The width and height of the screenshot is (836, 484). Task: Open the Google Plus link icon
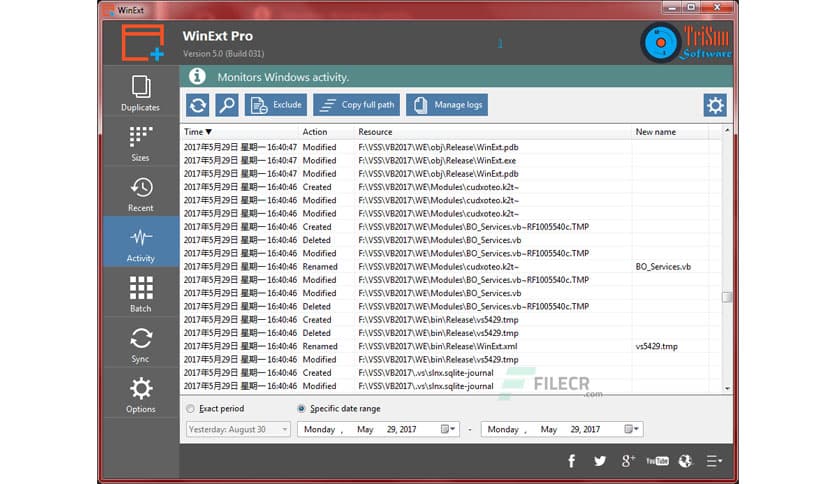point(628,461)
